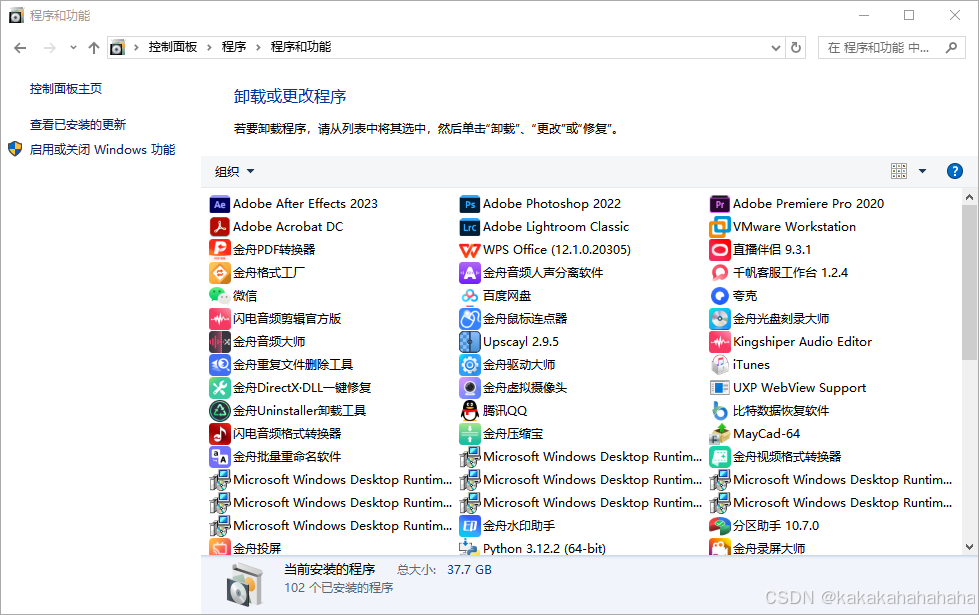Expand the address bar history dropdown

[776, 46]
